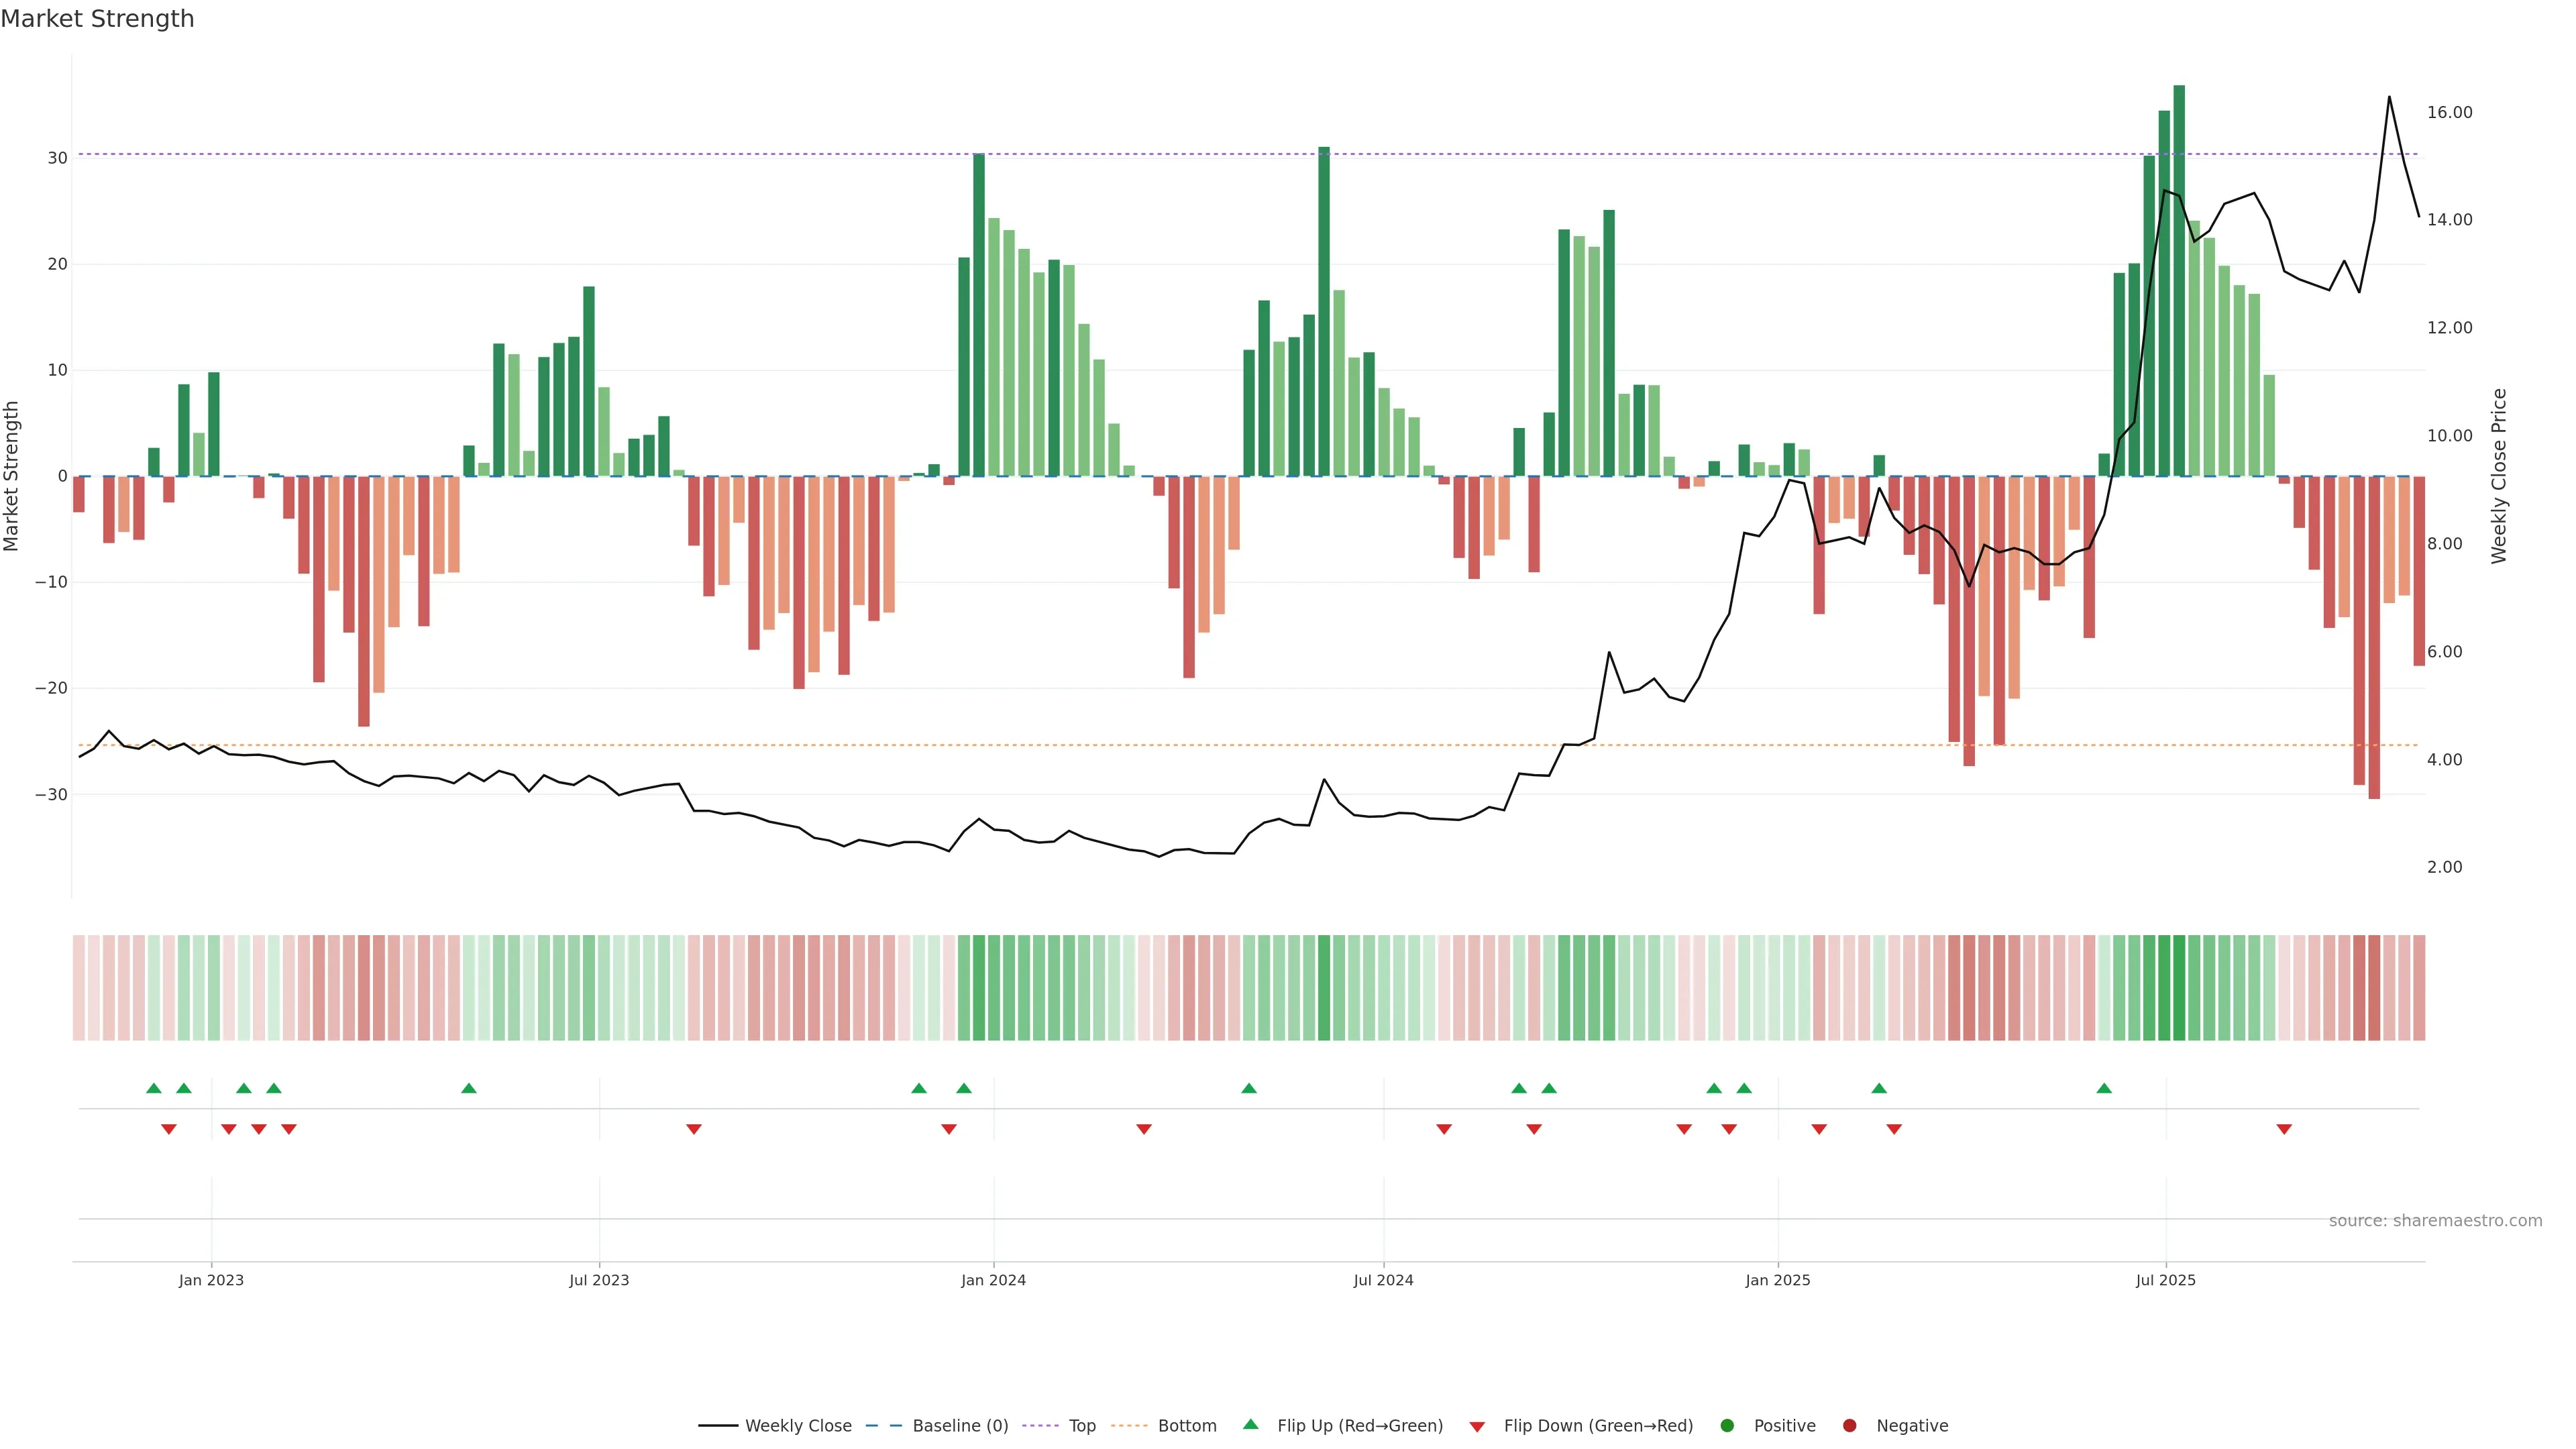Click the Jan 2023 x-axis label
The height and width of the screenshot is (1449, 2576).
(x=211, y=1280)
